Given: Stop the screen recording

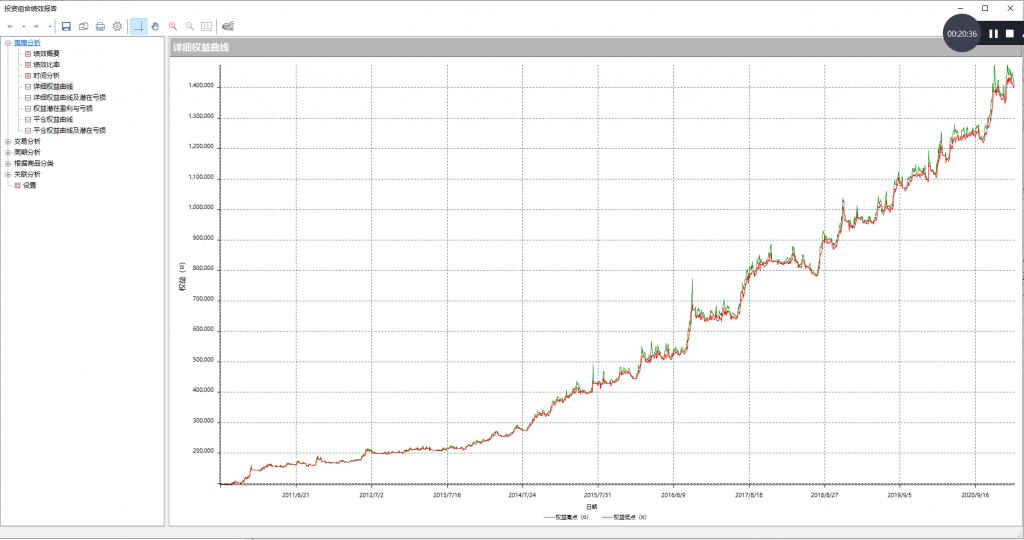Looking at the screenshot, I should click(x=1010, y=34).
